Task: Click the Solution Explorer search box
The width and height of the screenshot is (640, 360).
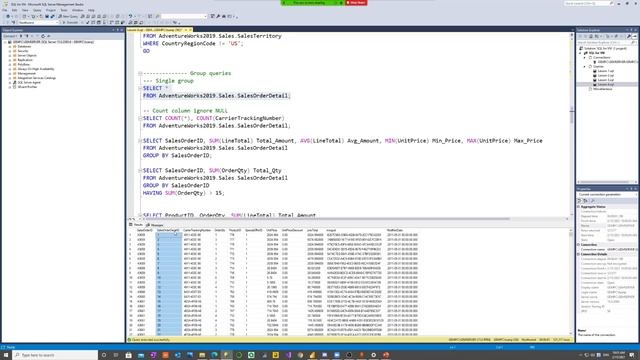Action: tap(607, 42)
